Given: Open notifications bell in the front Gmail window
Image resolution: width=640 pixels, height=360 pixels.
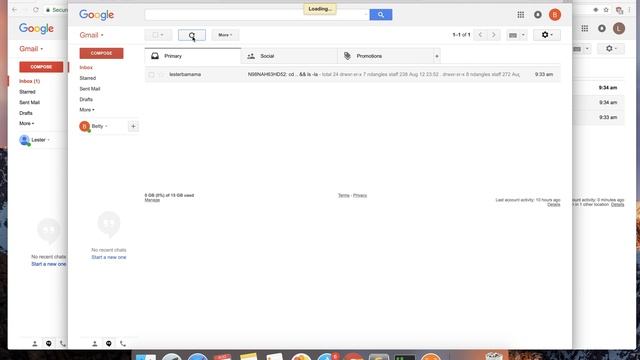Looking at the screenshot, I should (x=538, y=15).
